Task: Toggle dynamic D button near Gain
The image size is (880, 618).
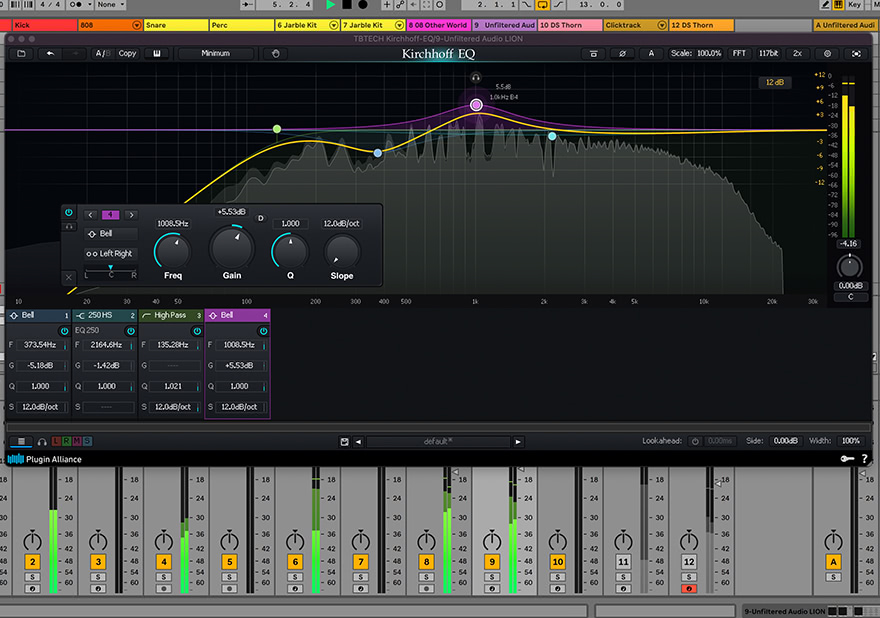Action: (x=260, y=218)
